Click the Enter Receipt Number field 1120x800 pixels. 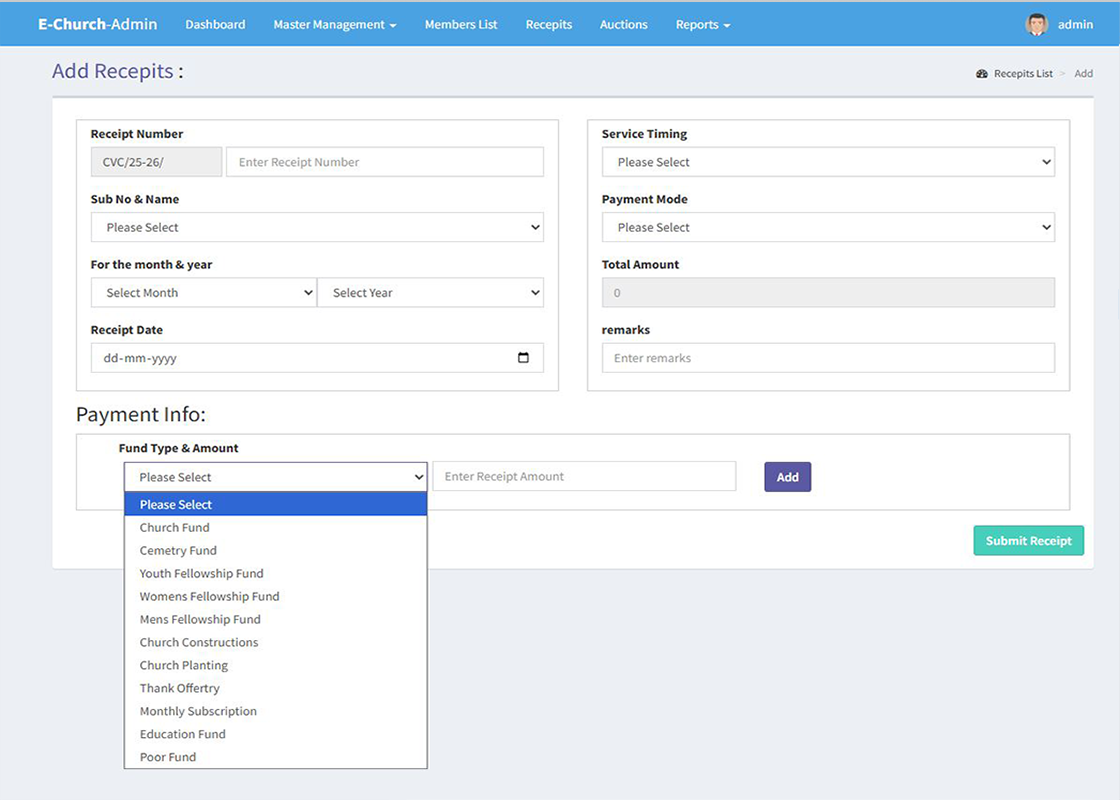[385, 162]
